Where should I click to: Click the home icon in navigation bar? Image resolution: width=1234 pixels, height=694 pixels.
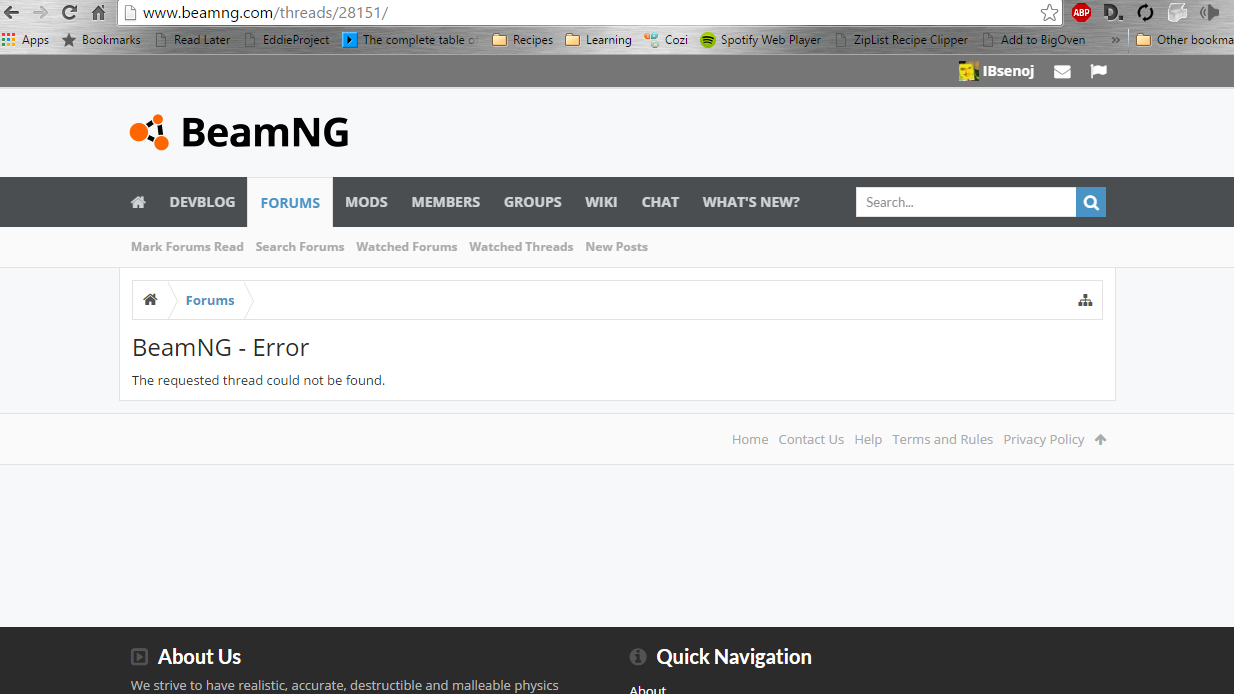pos(138,202)
